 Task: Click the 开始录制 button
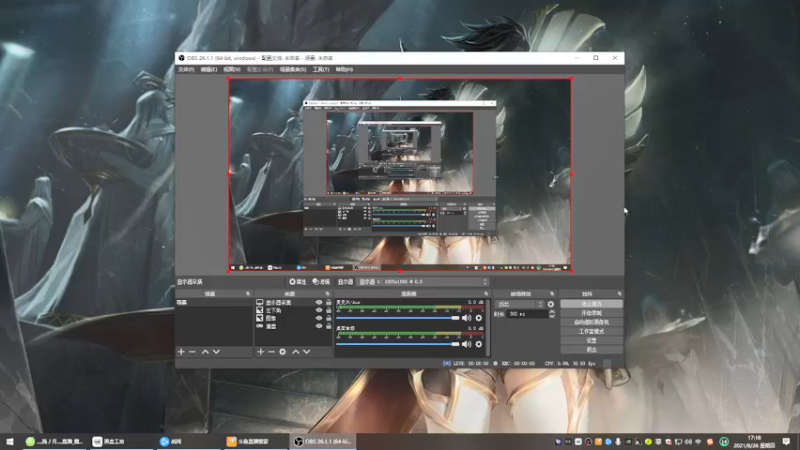pos(591,313)
